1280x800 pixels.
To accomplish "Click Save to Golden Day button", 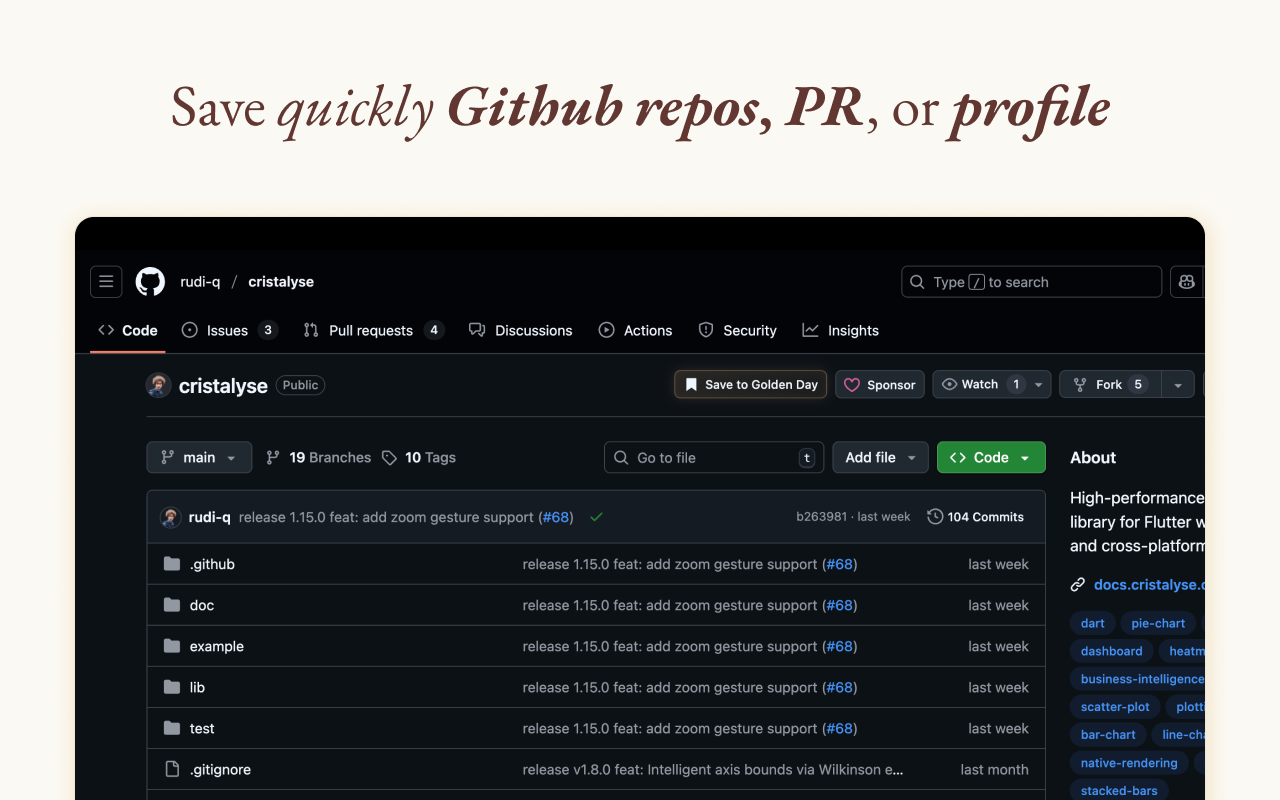I will pos(751,385).
